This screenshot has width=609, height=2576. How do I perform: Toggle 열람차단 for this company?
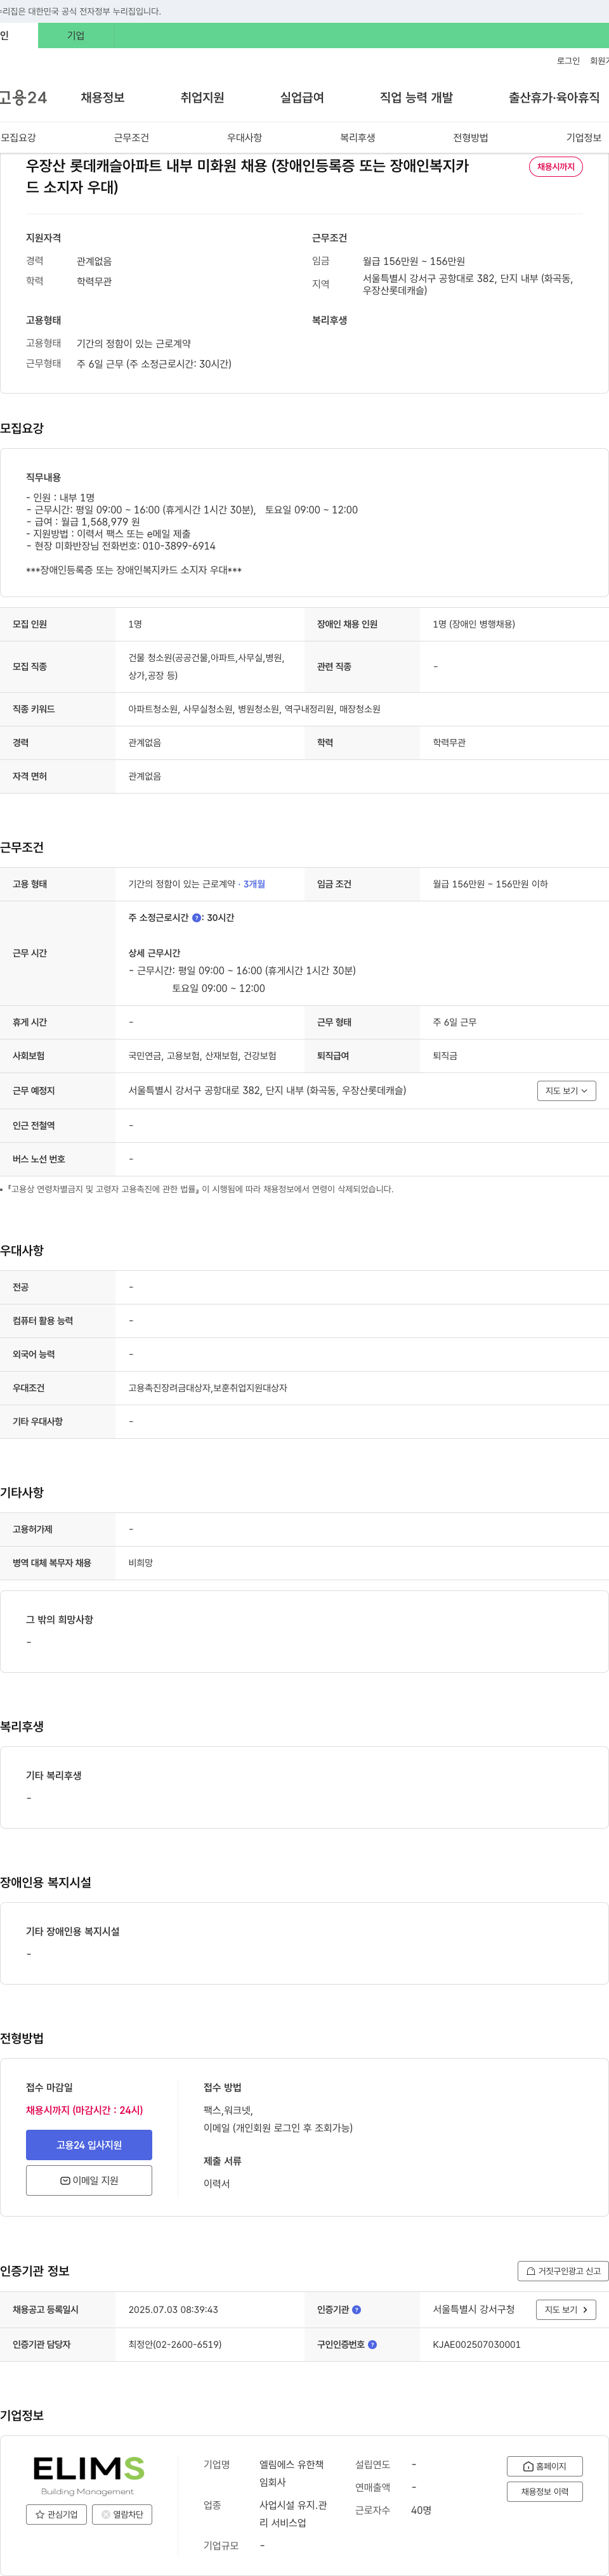122,2514
